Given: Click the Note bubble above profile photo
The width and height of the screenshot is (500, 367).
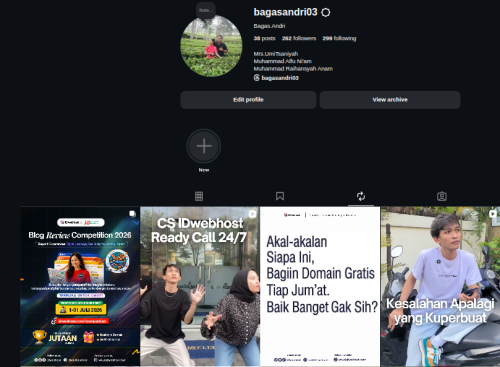Looking at the screenshot, I should pyautogui.click(x=205, y=10).
